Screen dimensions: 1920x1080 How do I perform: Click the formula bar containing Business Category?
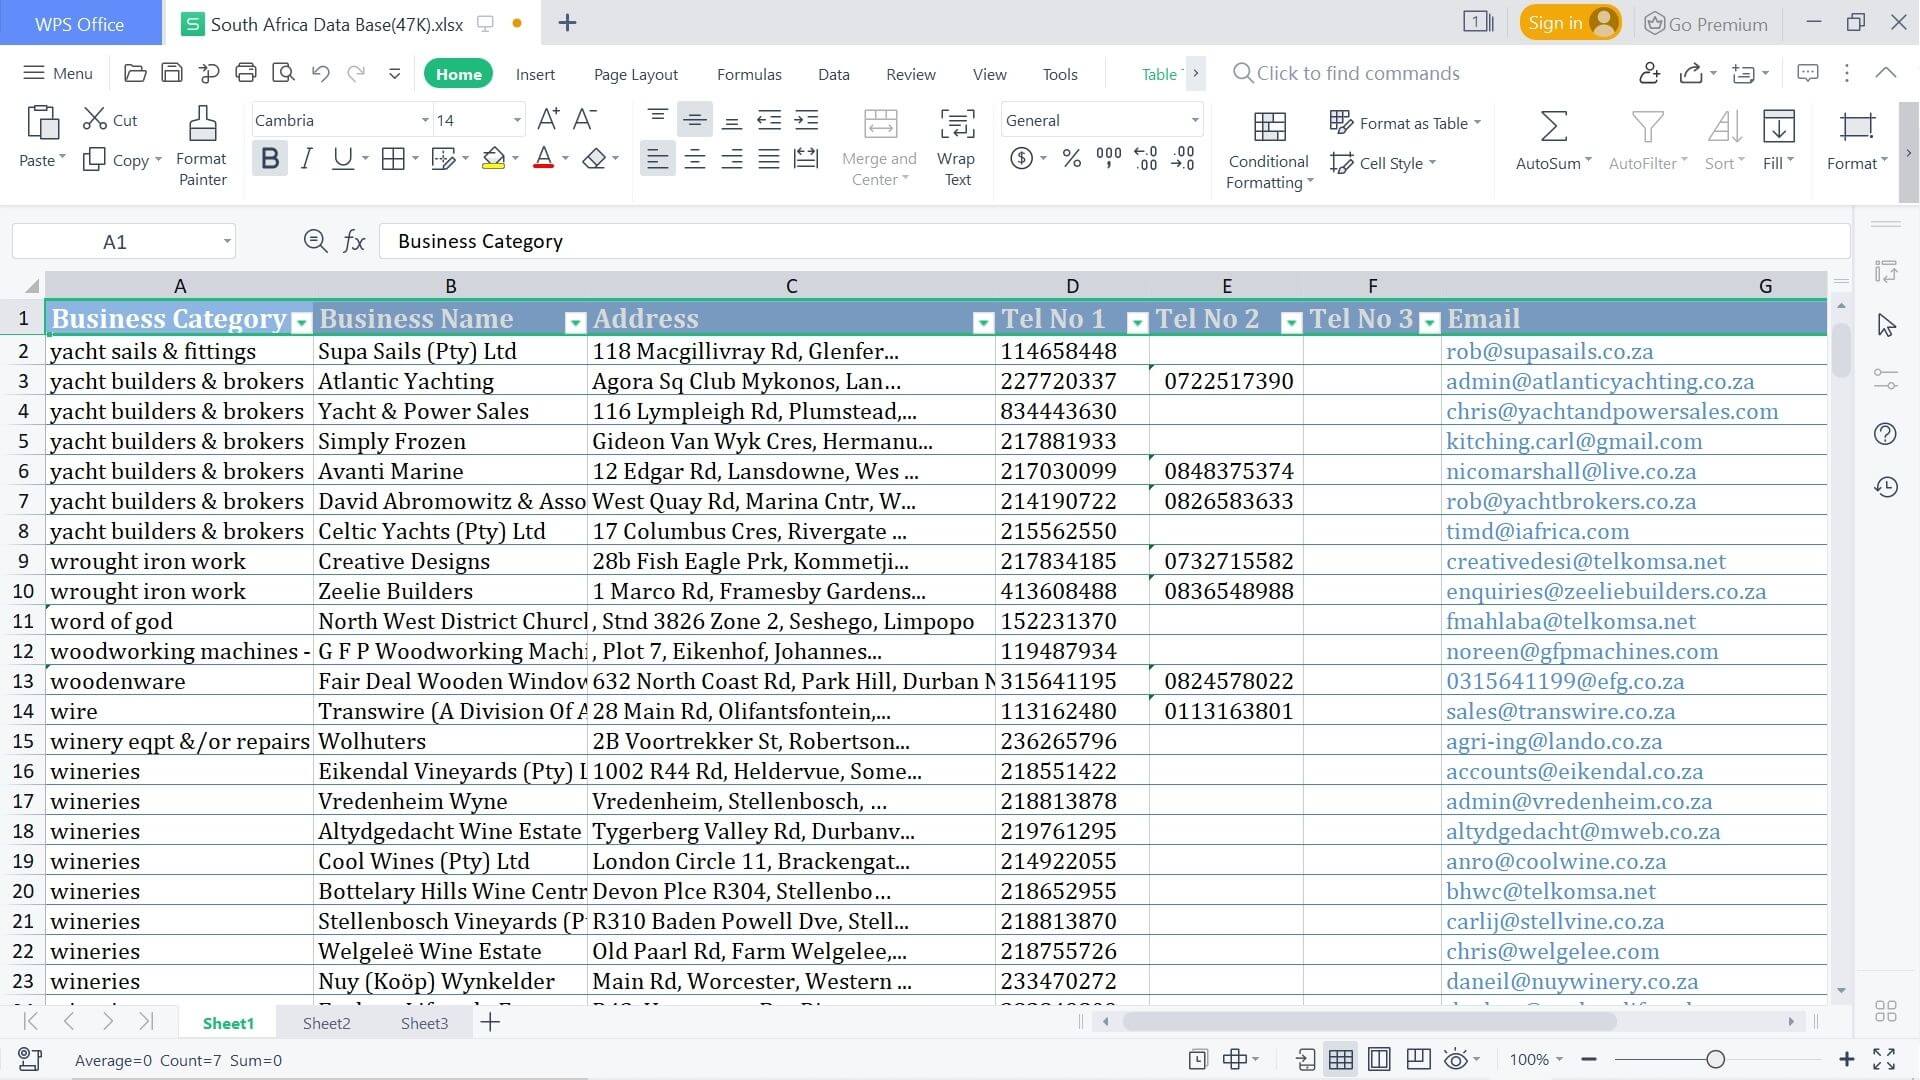tap(1113, 241)
